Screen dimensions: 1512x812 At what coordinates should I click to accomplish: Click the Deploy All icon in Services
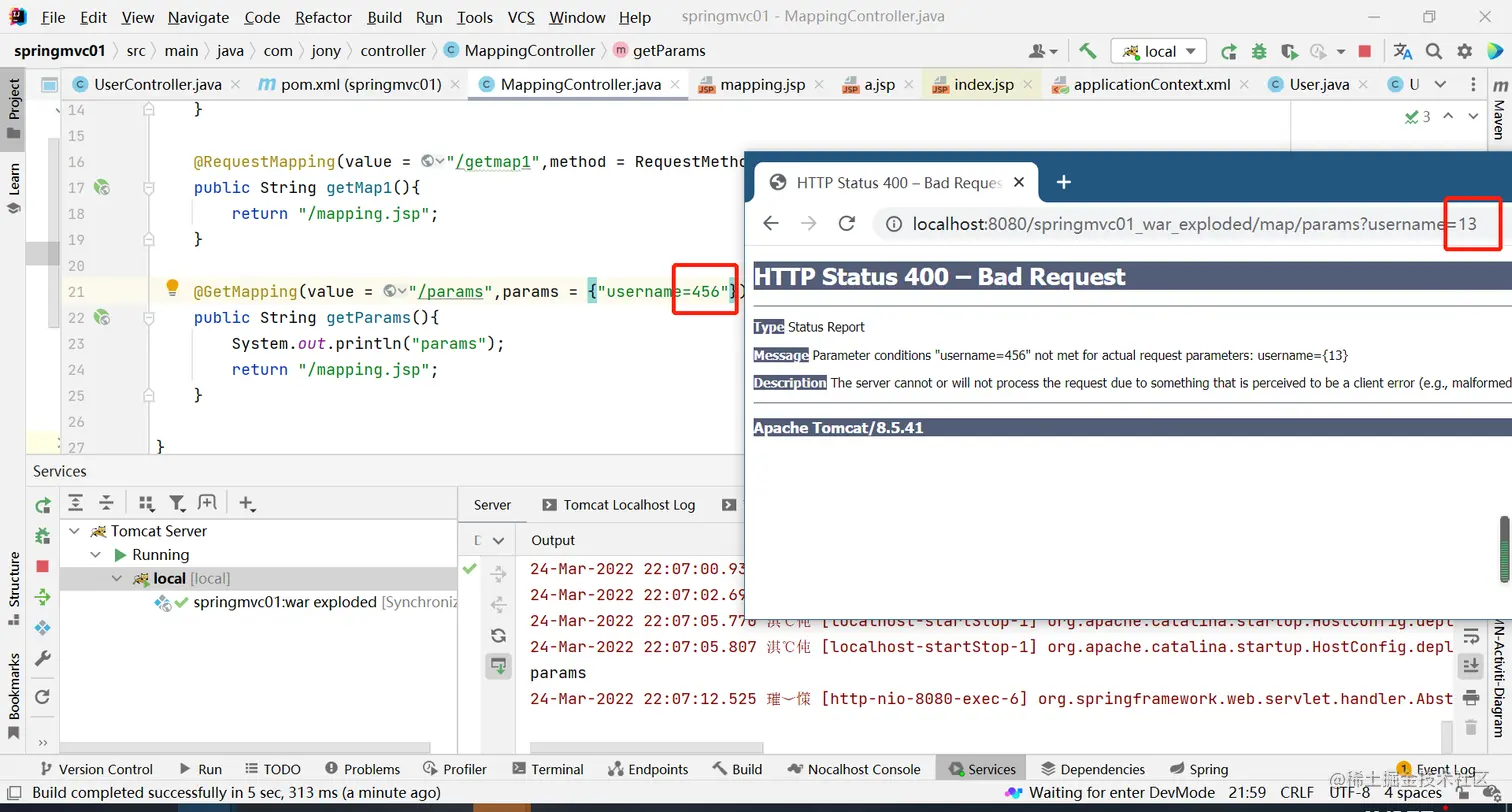(x=42, y=597)
